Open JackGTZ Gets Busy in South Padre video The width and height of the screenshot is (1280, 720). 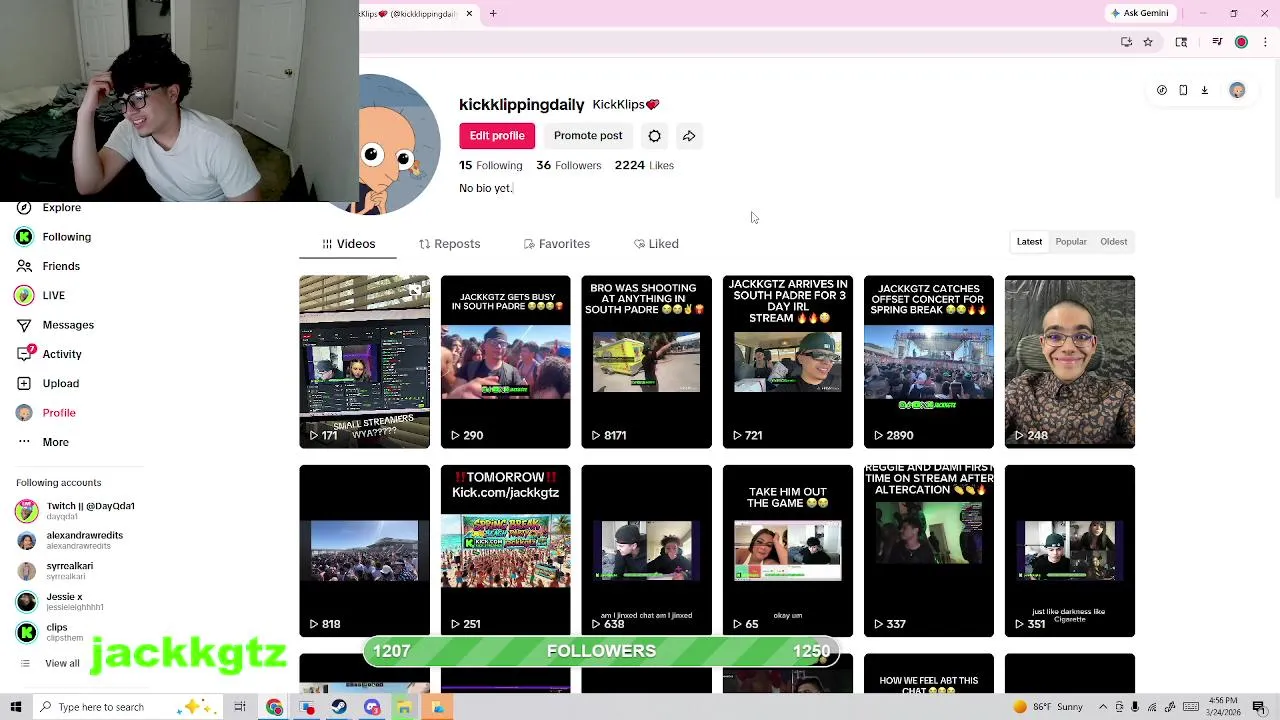click(x=505, y=362)
